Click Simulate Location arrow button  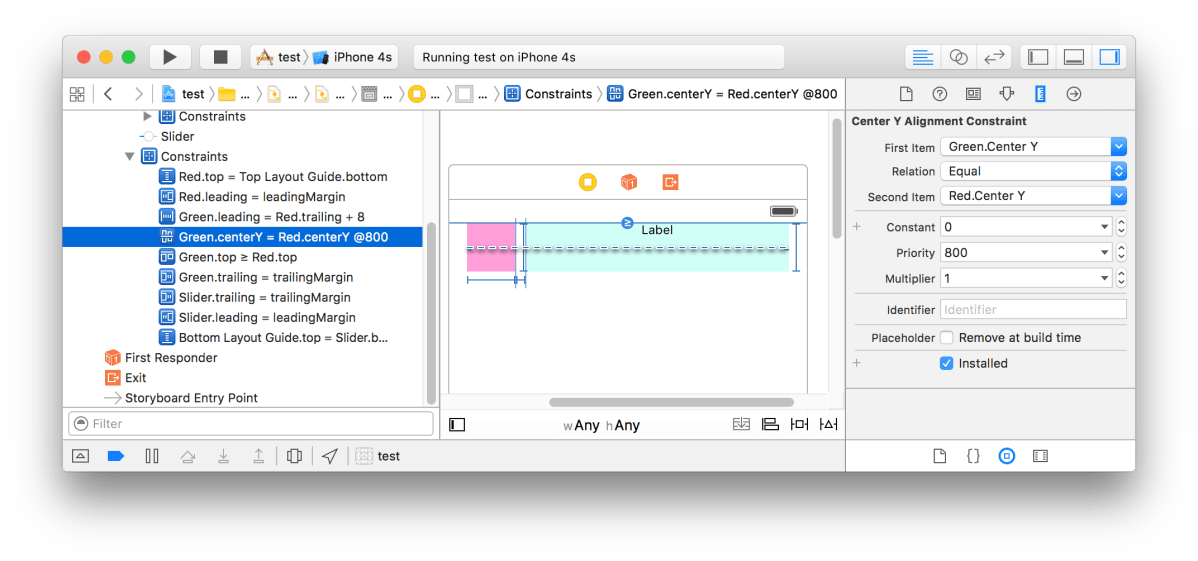(329, 456)
